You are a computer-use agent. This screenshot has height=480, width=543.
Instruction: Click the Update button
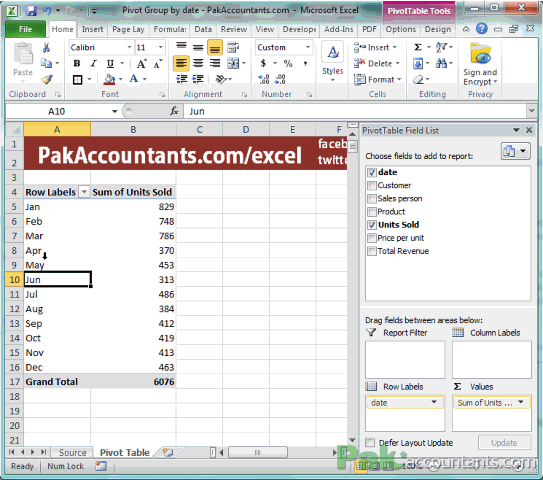point(504,443)
